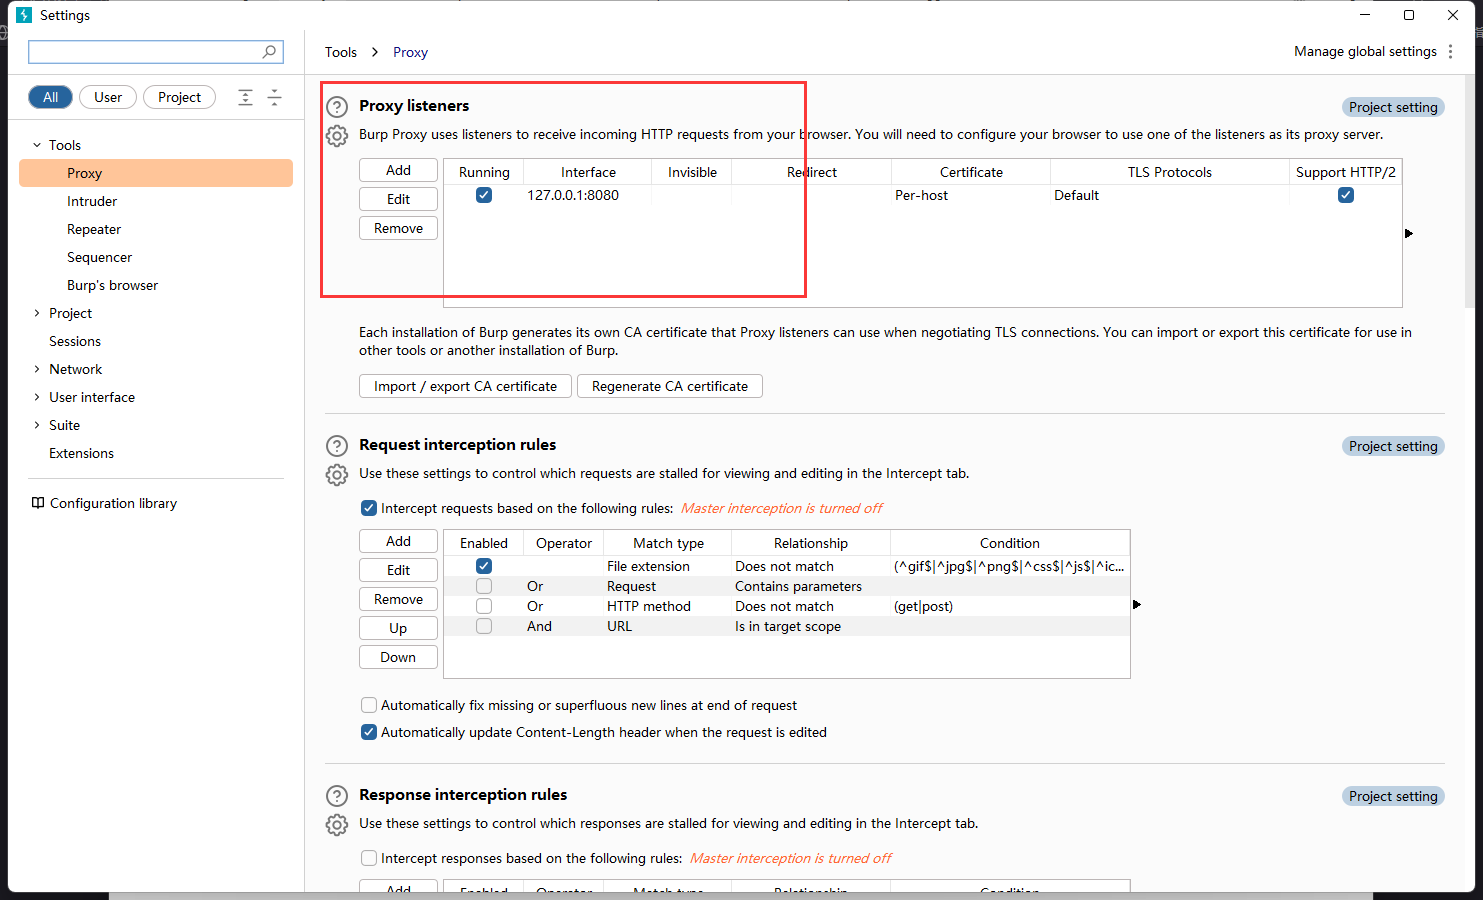The width and height of the screenshot is (1483, 900).
Task: Open Response interception rules gear options
Action: 337,825
